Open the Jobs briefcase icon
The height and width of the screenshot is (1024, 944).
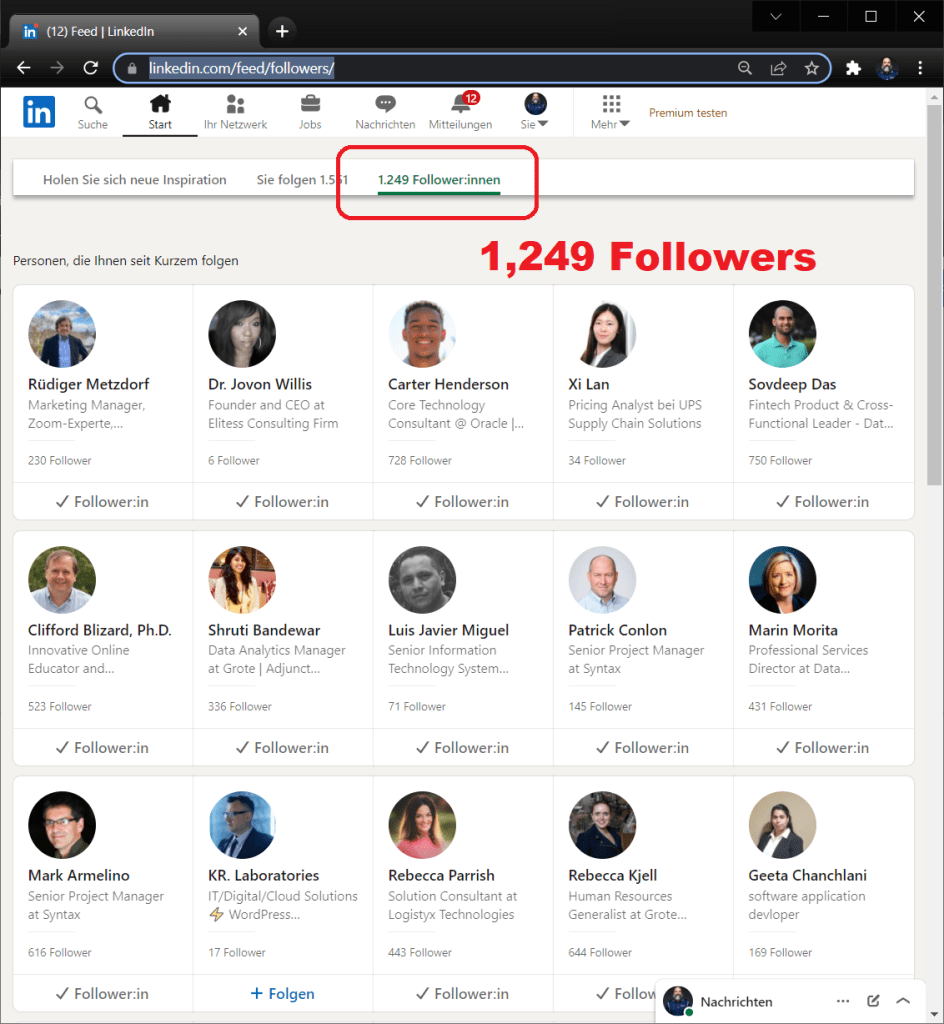(310, 106)
